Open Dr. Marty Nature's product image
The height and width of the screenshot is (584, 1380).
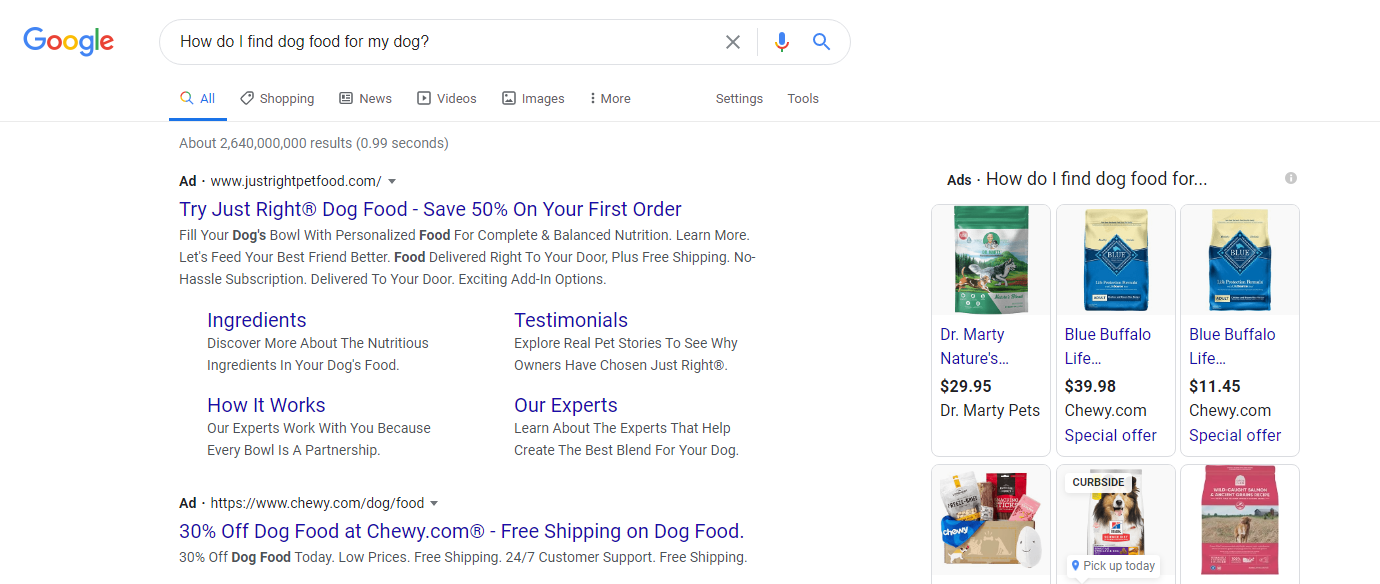click(991, 260)
